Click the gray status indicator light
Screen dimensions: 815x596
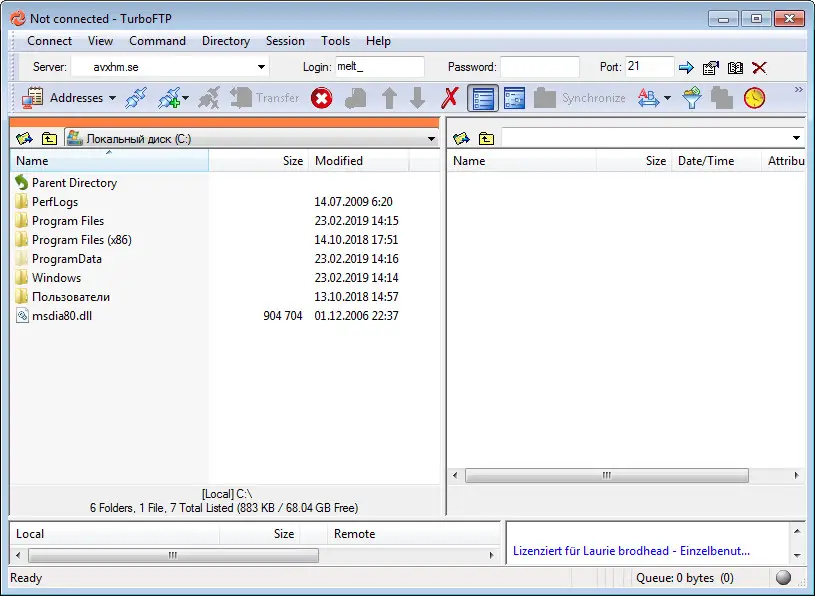click(x=783, y=577)
